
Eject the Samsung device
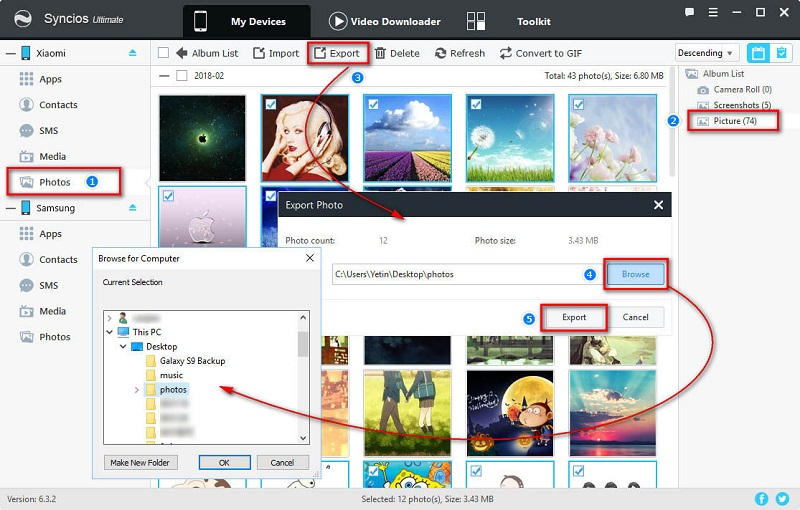[x=133, y=207]
